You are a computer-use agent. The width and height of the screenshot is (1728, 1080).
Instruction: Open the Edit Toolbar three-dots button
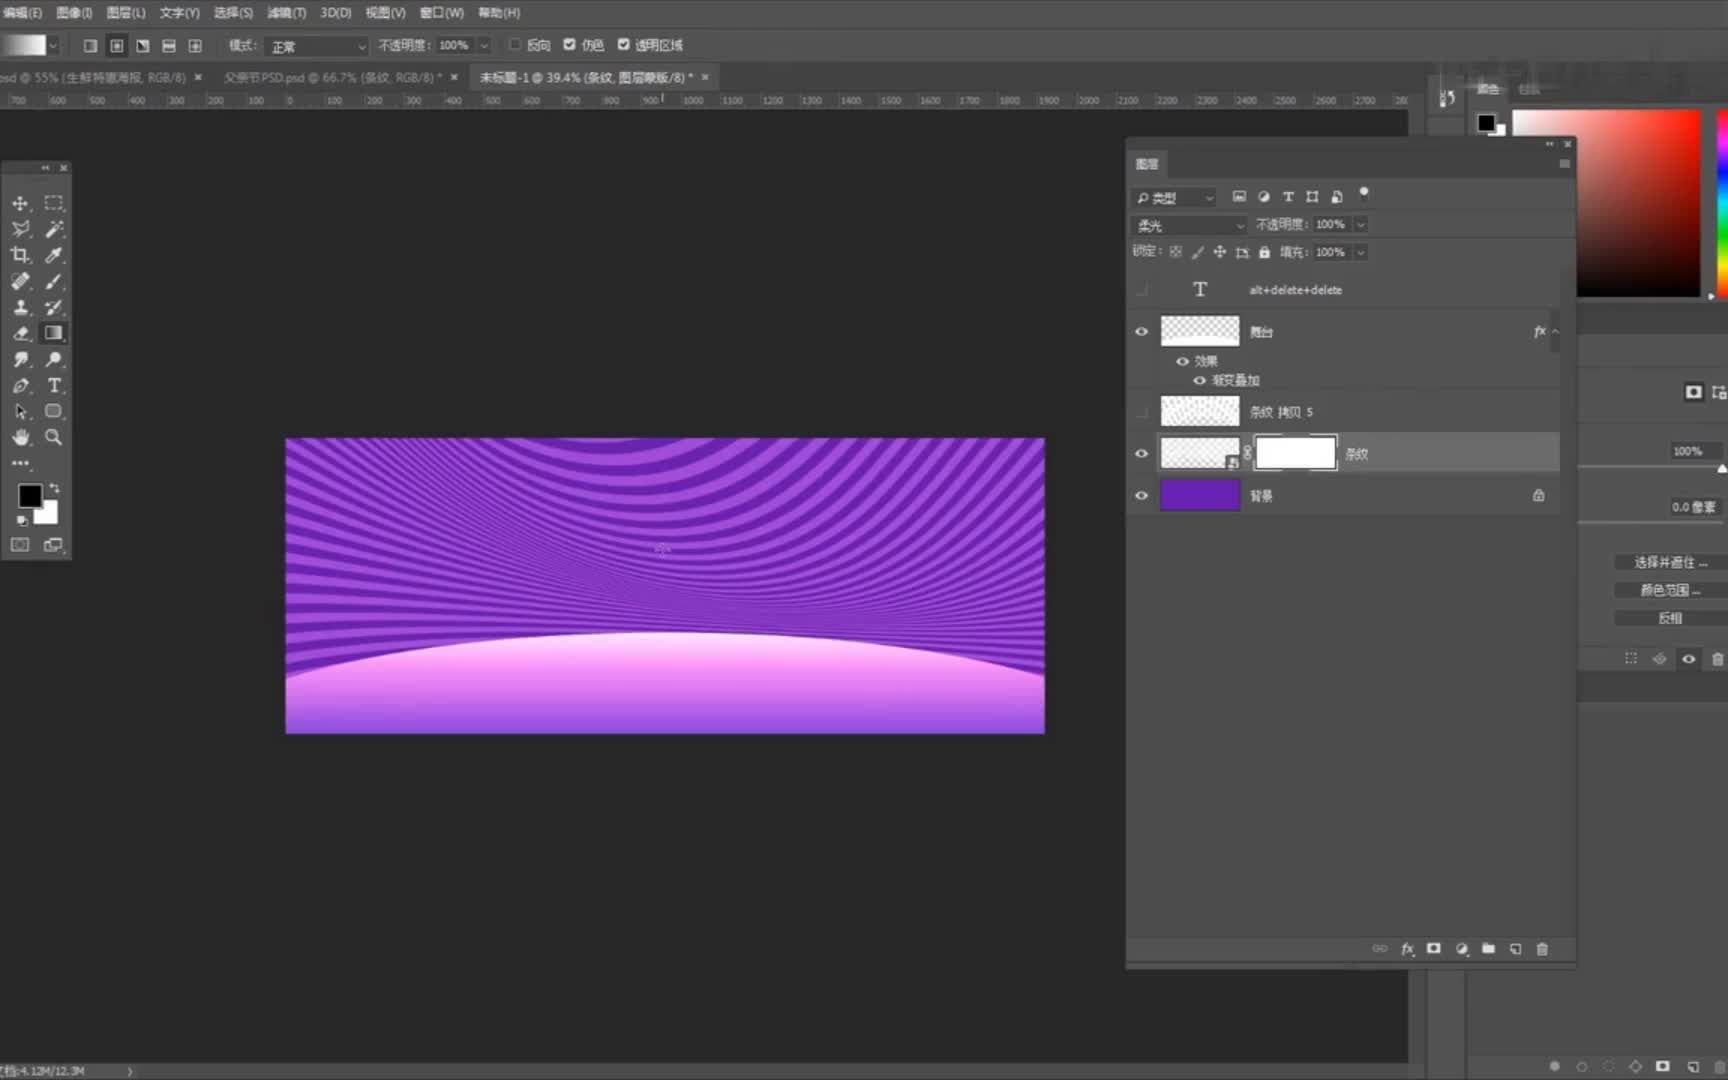tap(20, 463)
